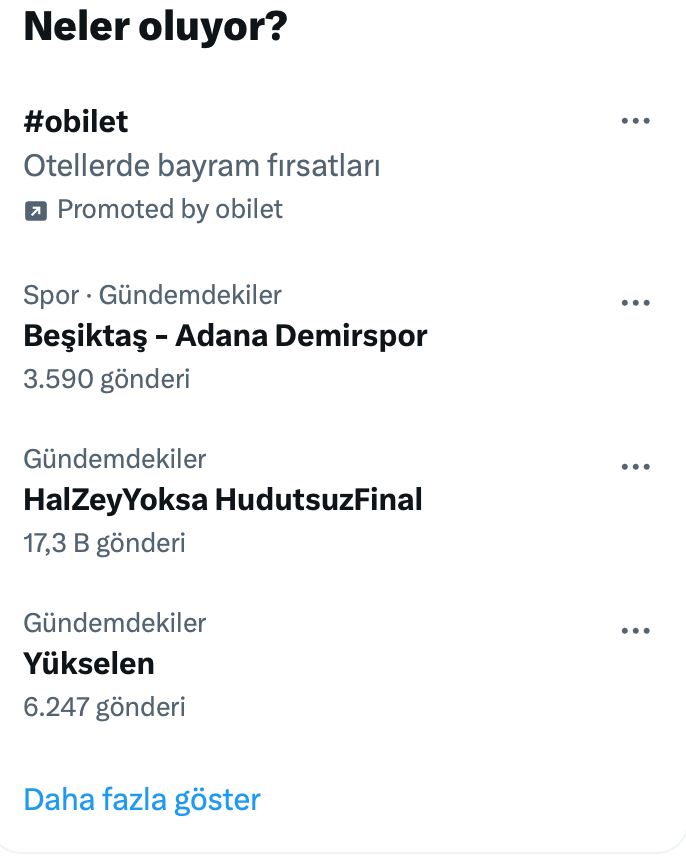The height and width of the screenshot is (868, 686).
Task: Select the #obilet hashtag trend
Action: [76, 122]
